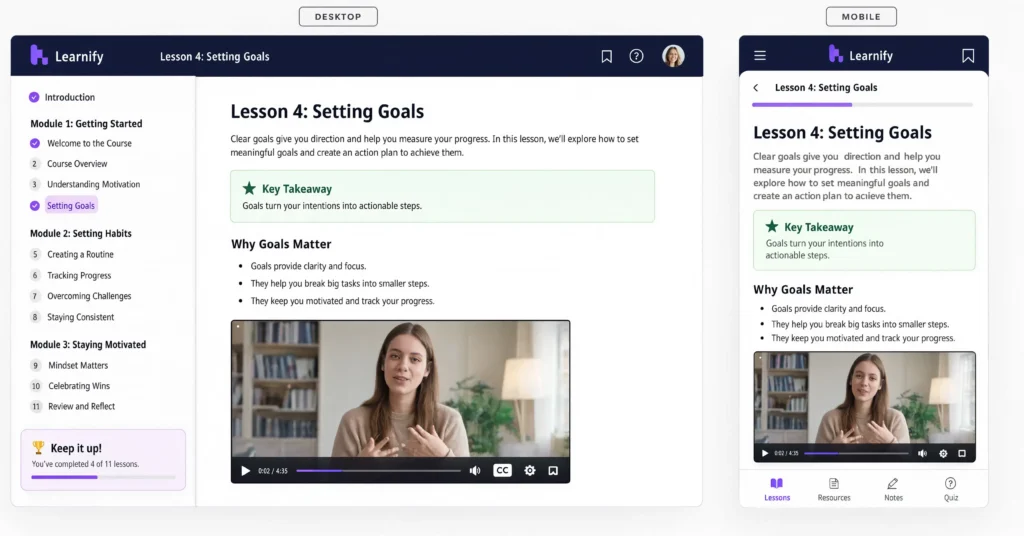Image resolution: width=1024 pixels, height=536 pixels.
Task: Click checkmark beside Setting Goals
Action: 35,206
